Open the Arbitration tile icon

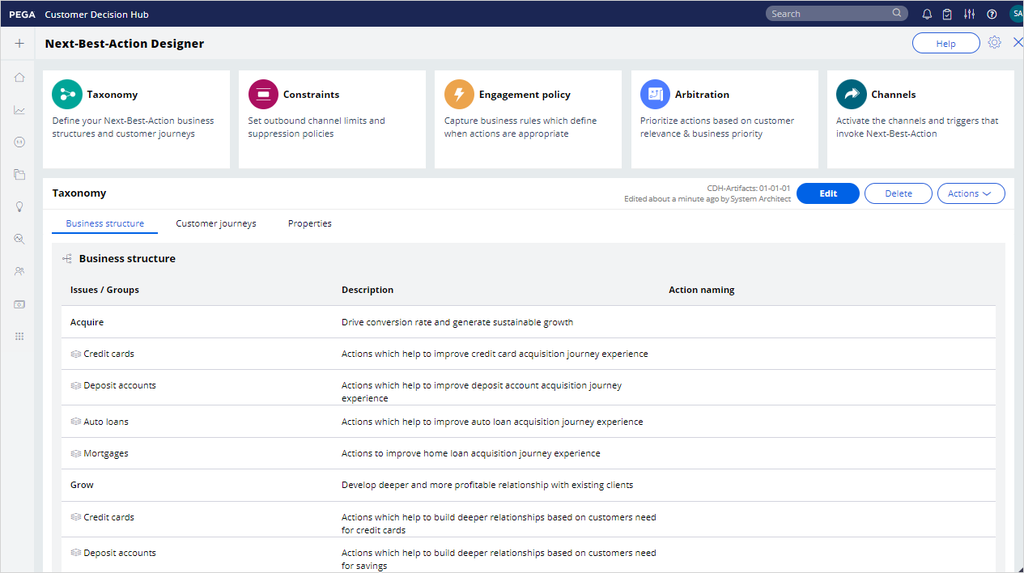655,94
